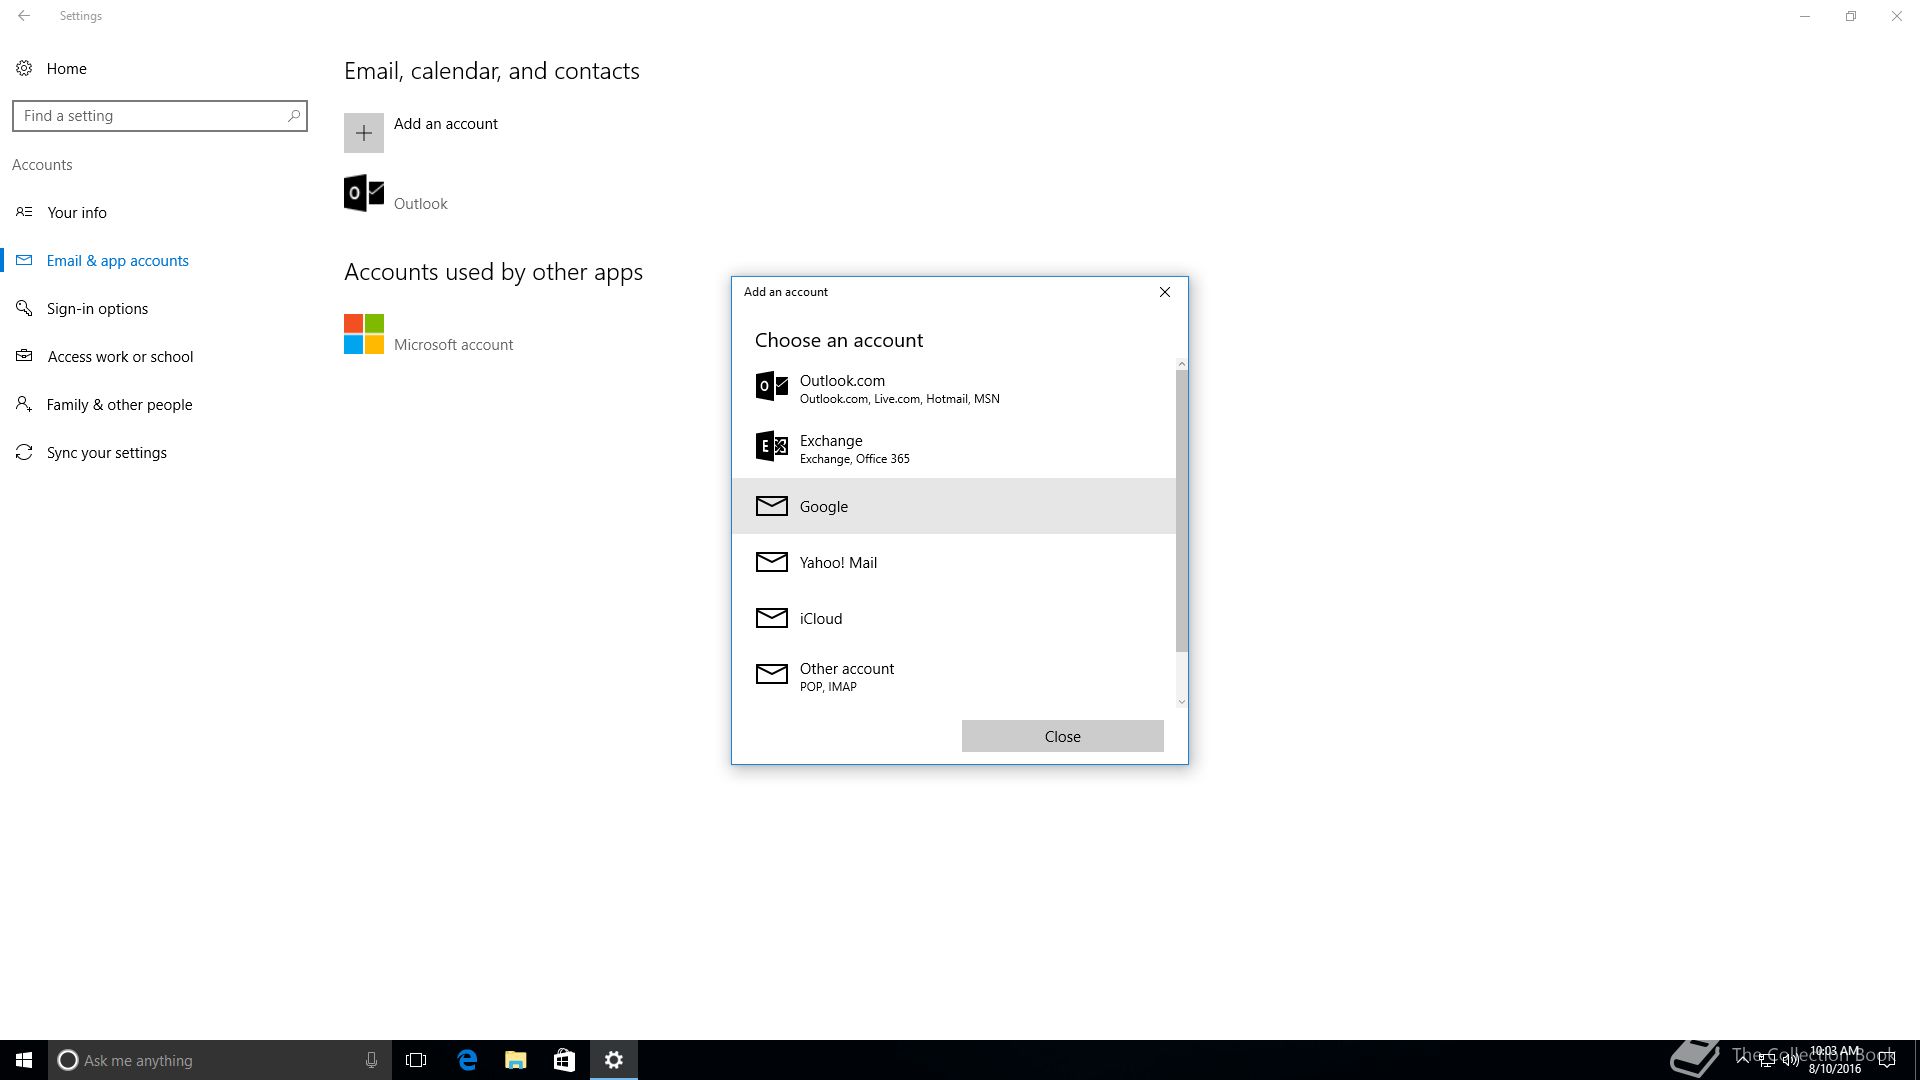The width and height of the screenshot is (1920, 1080).
Task: Select Yahoo! Mail account option
Action: coord(954,562)
